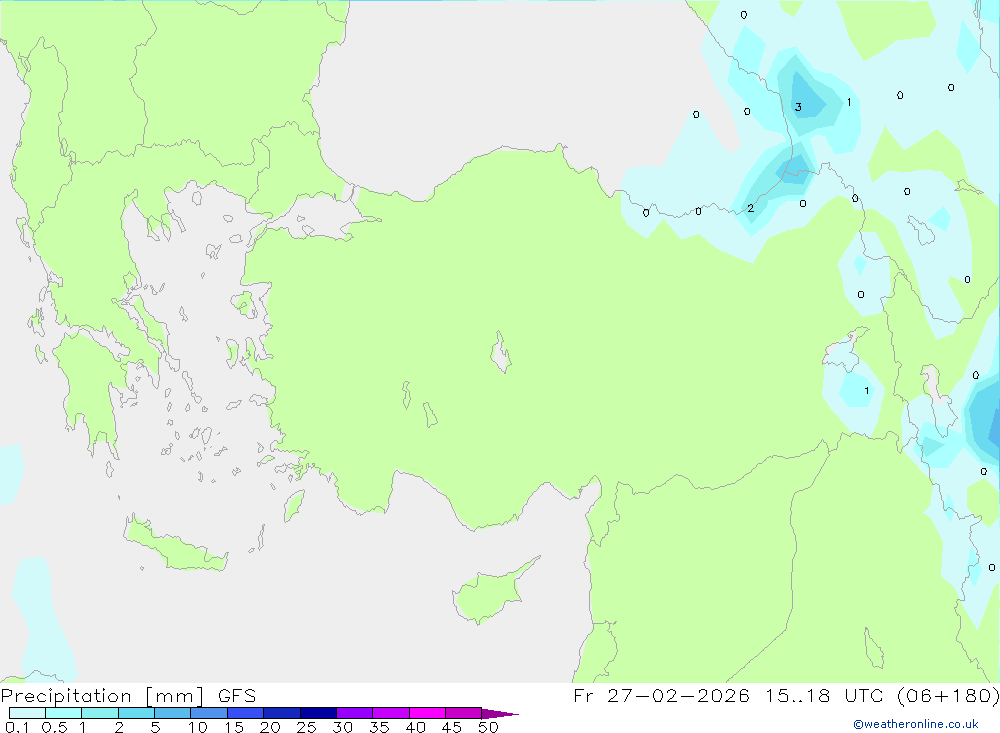This screenshot has width=1000, height=733.
Task: Click the '3' precipitation value on map
Action: pos(798,107)
